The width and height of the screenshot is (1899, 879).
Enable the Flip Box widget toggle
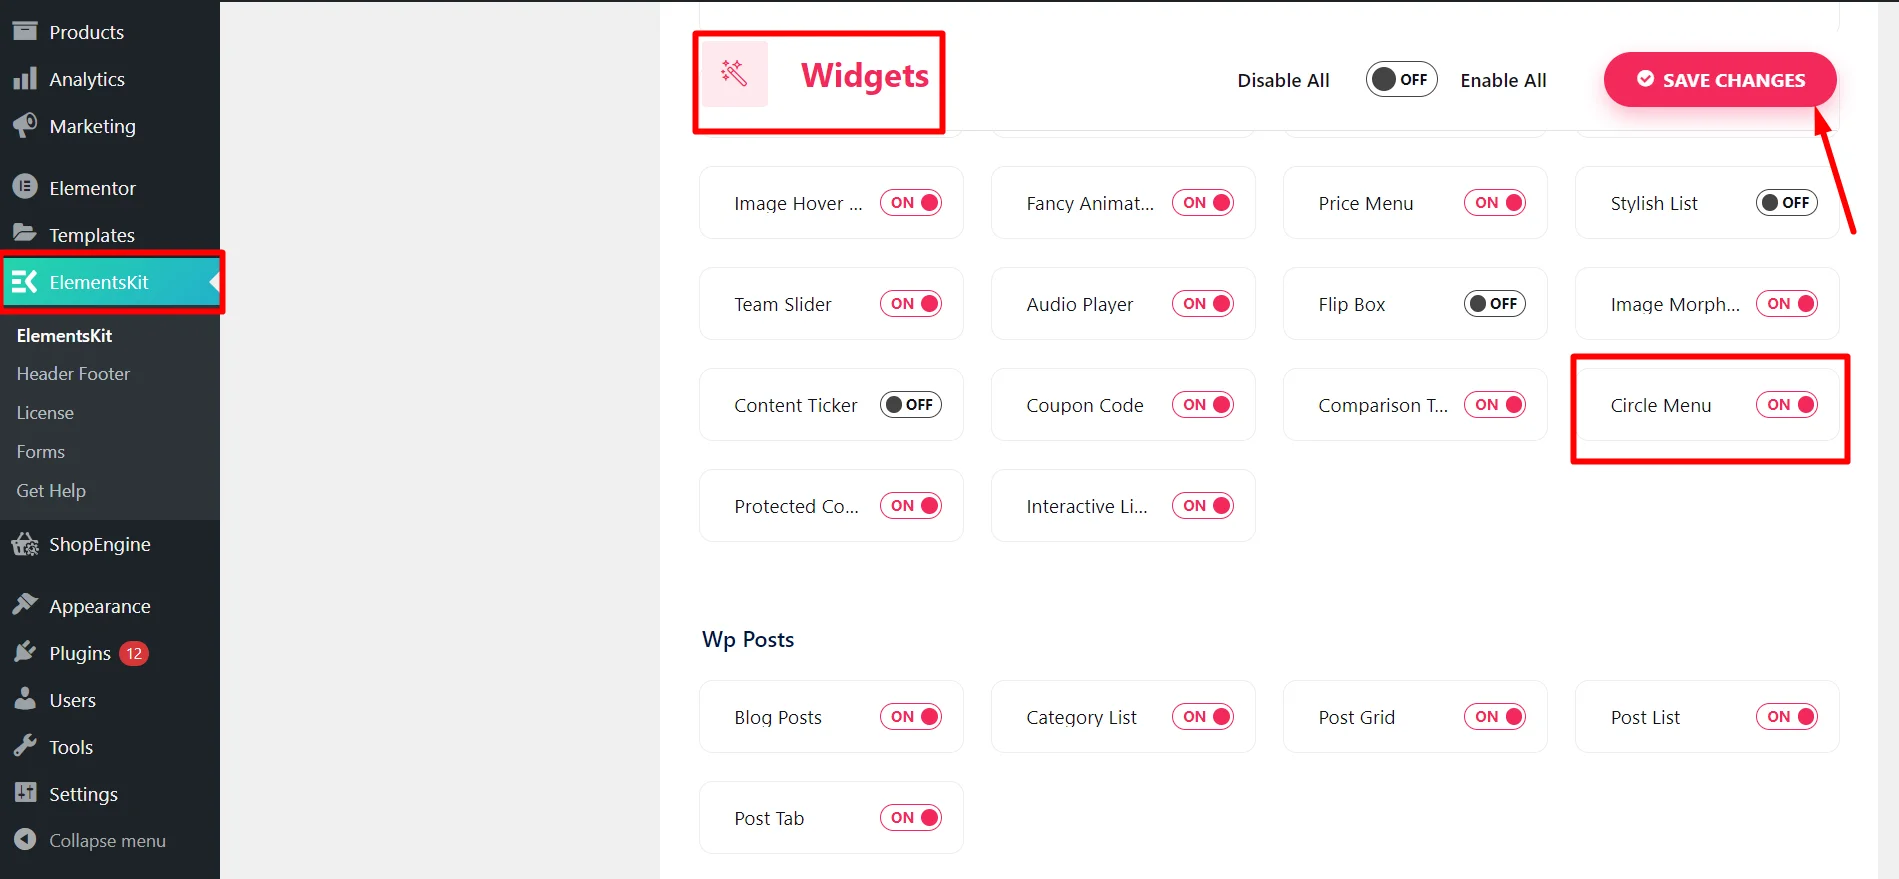click(1494, 304)
